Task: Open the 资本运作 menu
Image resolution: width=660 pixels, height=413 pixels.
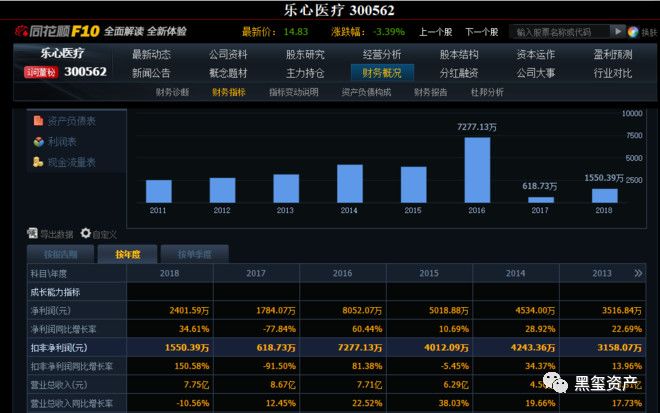Action: click(x=536, y=54)
